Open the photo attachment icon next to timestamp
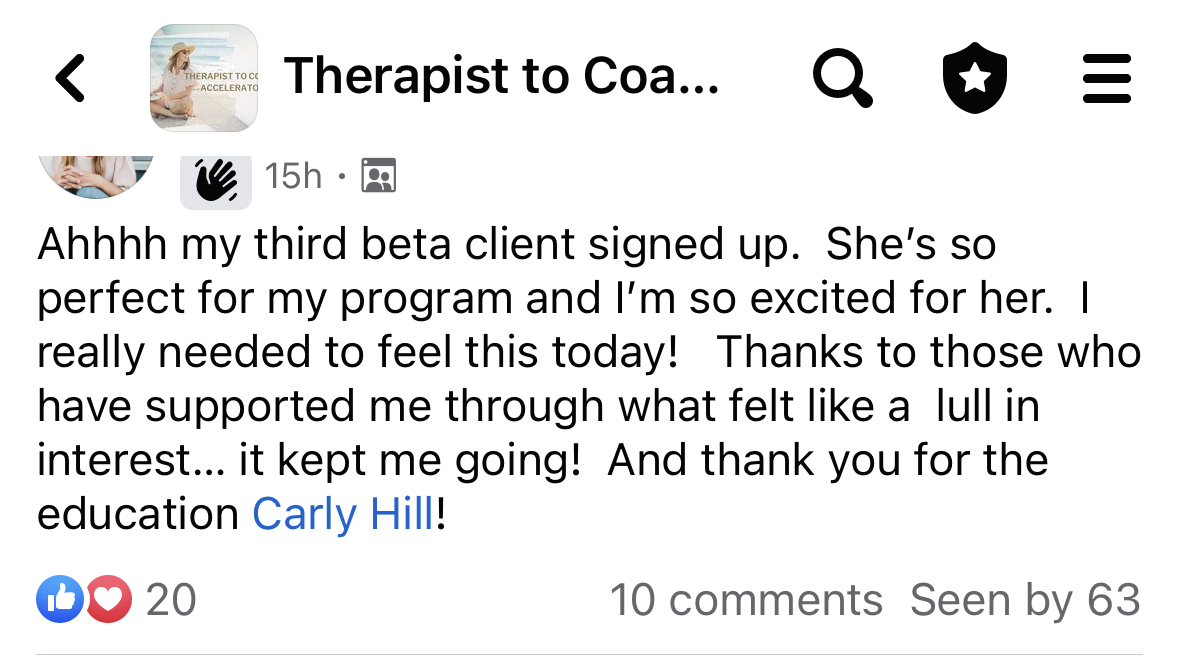Viewport: 1179px width, 659px height. (x=378, y=174)
